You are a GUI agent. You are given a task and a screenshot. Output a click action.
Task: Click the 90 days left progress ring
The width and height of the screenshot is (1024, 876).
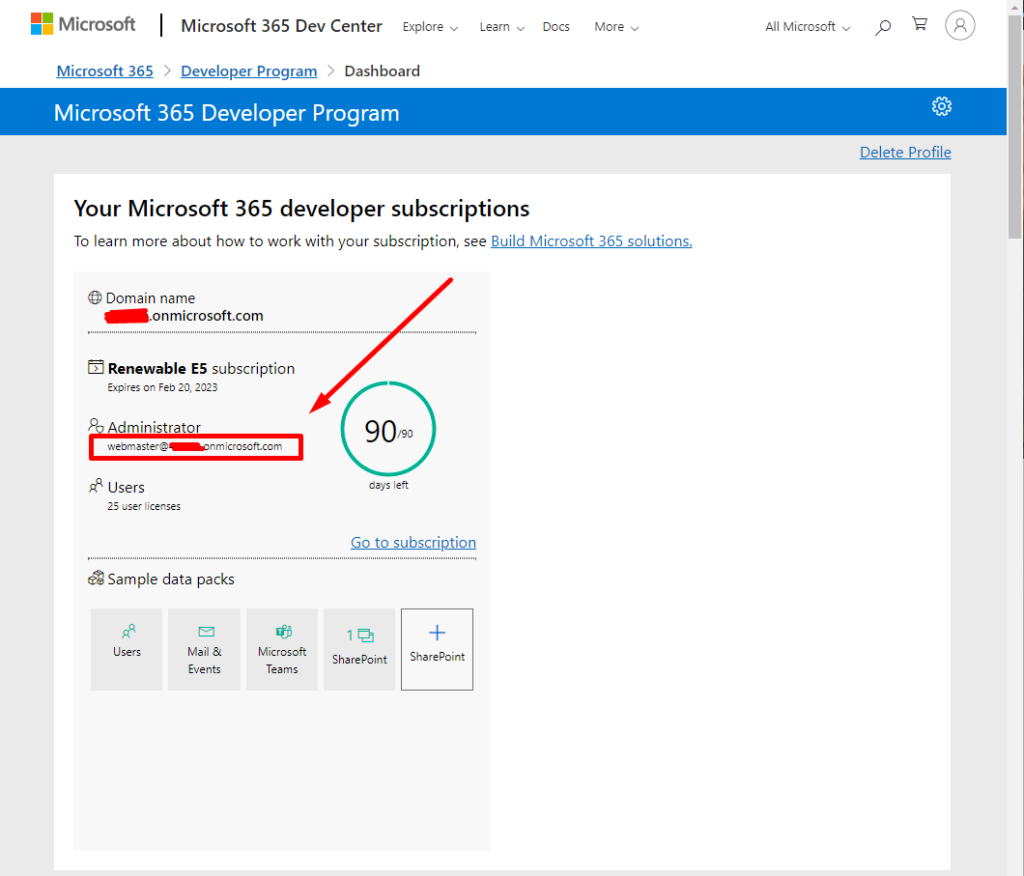[x=388, y=429]
